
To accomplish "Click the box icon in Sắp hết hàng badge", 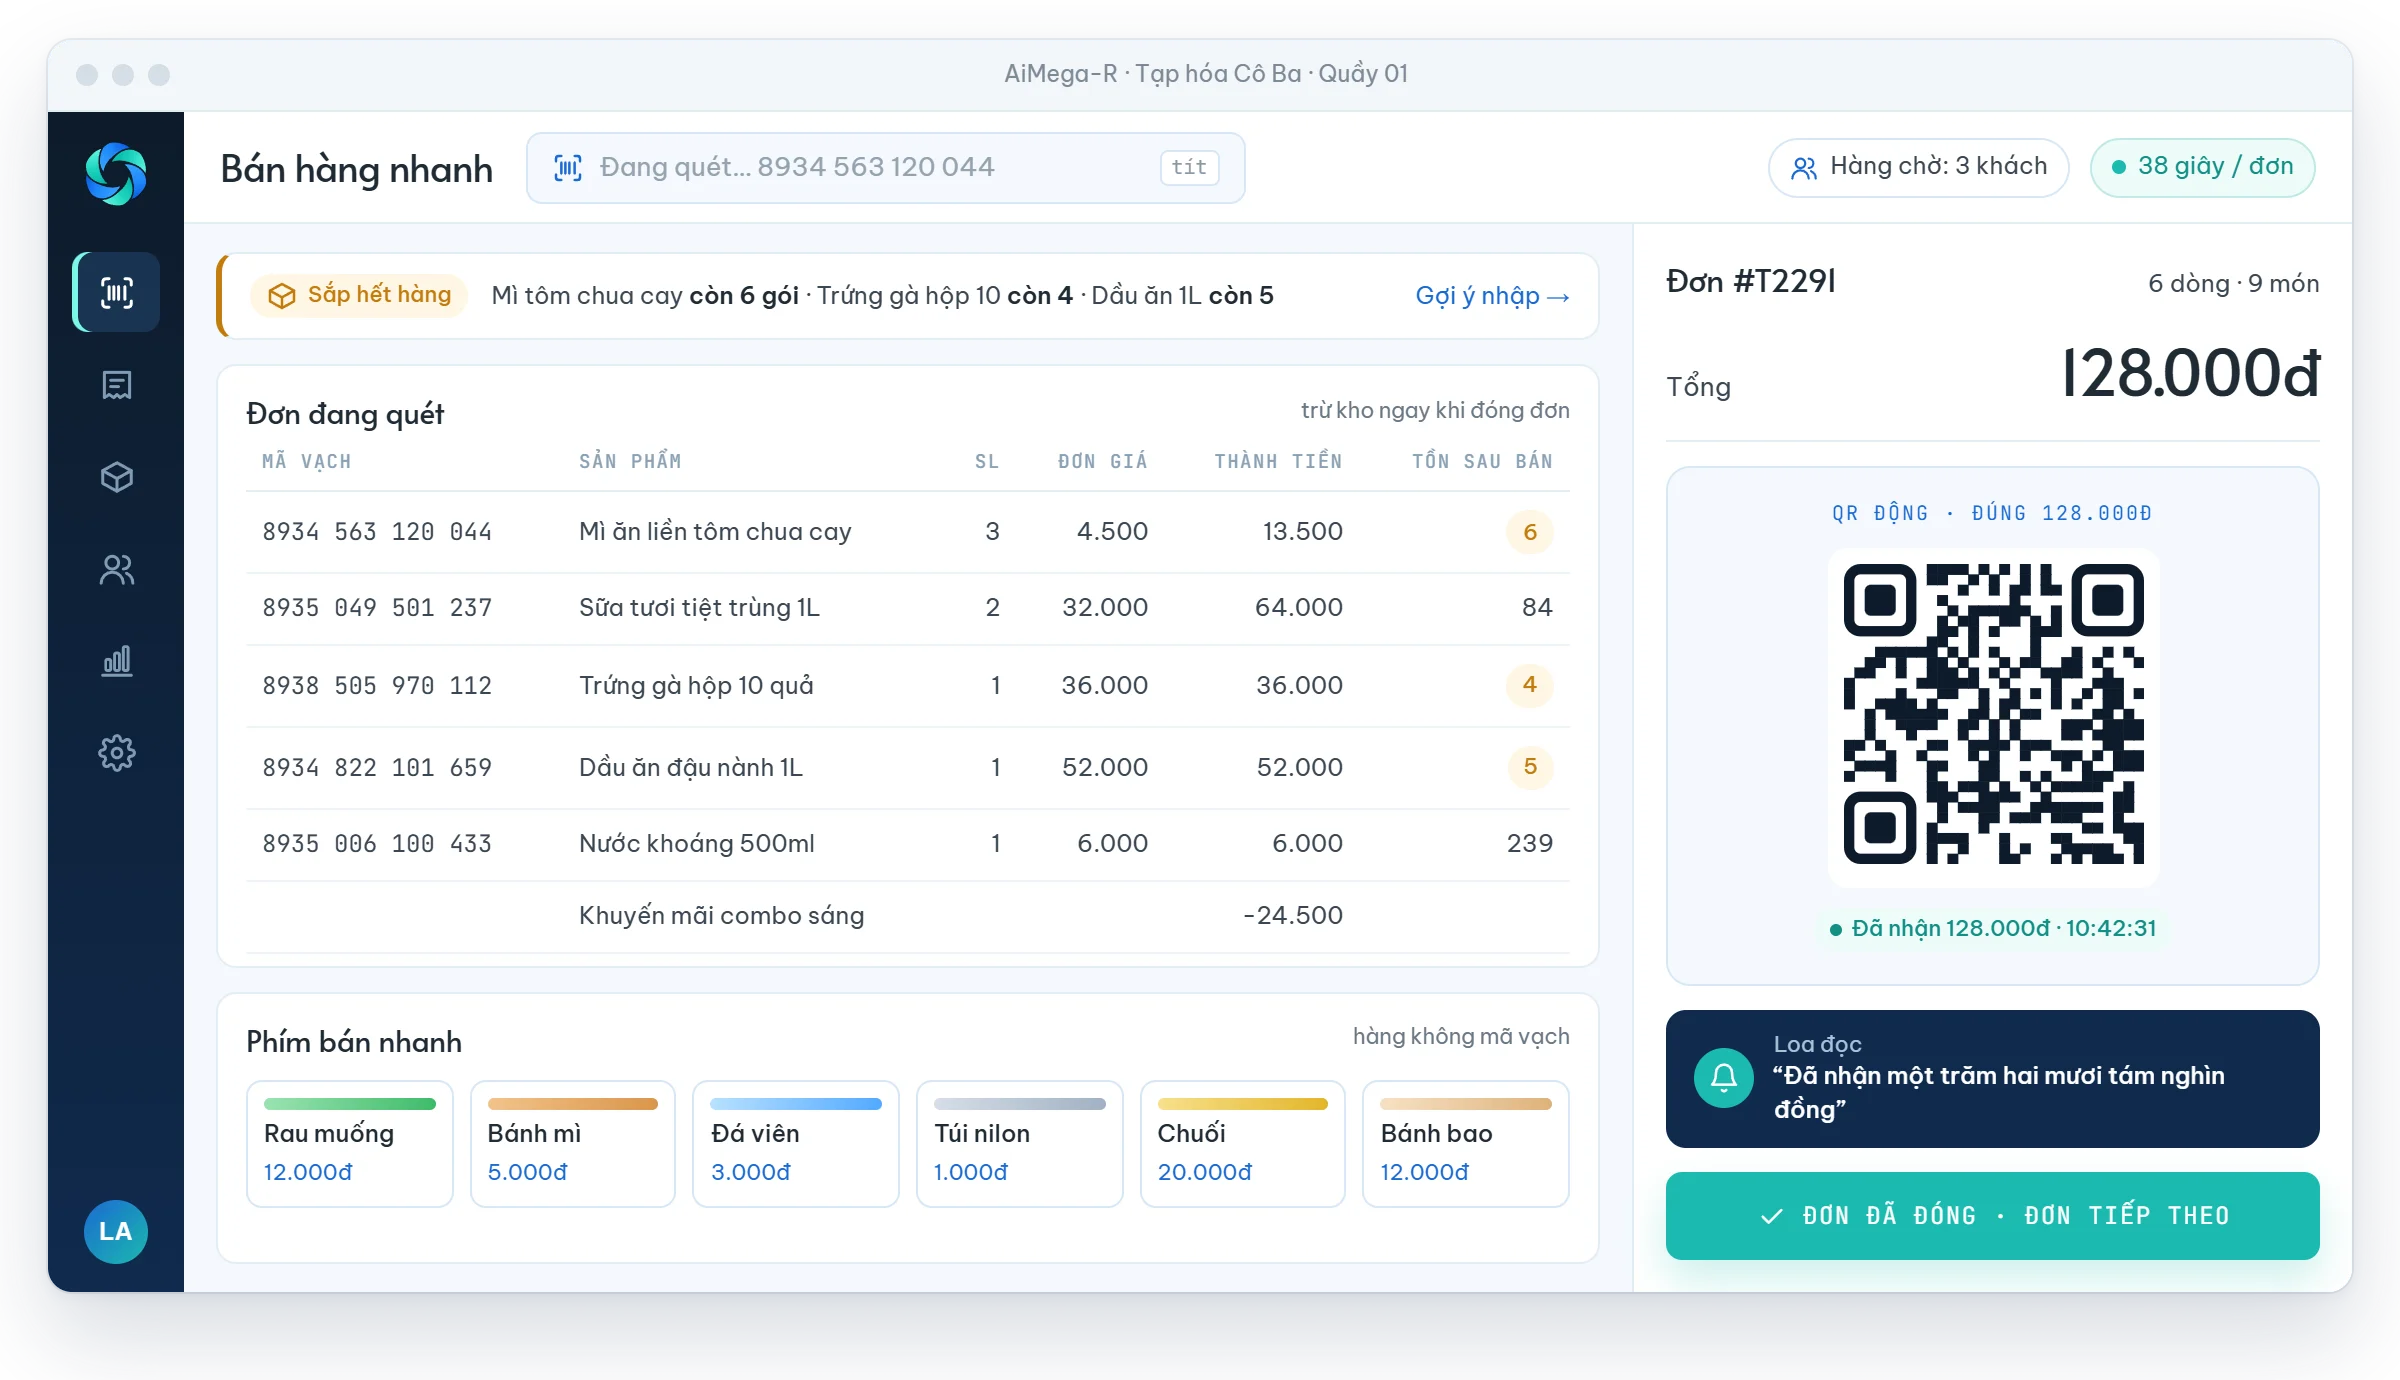I will pyautogui.click(x=282, y=296).
